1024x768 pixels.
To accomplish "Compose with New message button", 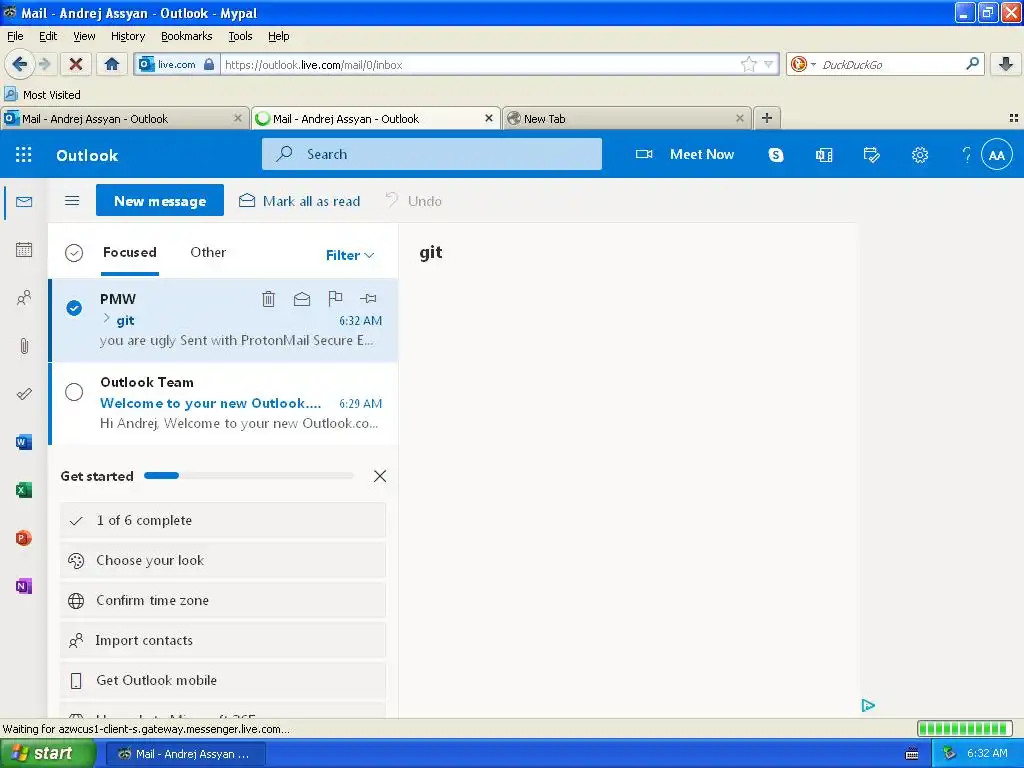I will coord(159,201).
